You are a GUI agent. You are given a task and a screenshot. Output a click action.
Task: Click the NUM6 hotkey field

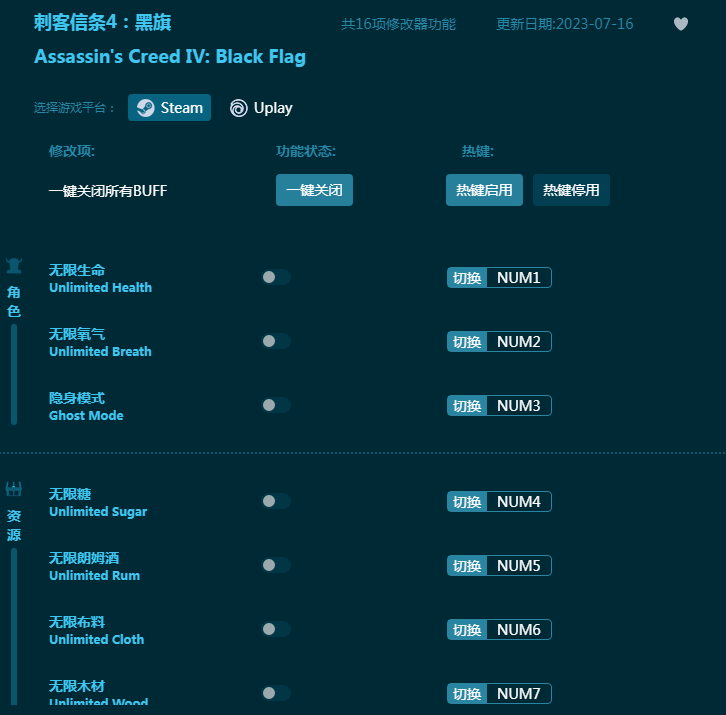click(x=519, y=629)
